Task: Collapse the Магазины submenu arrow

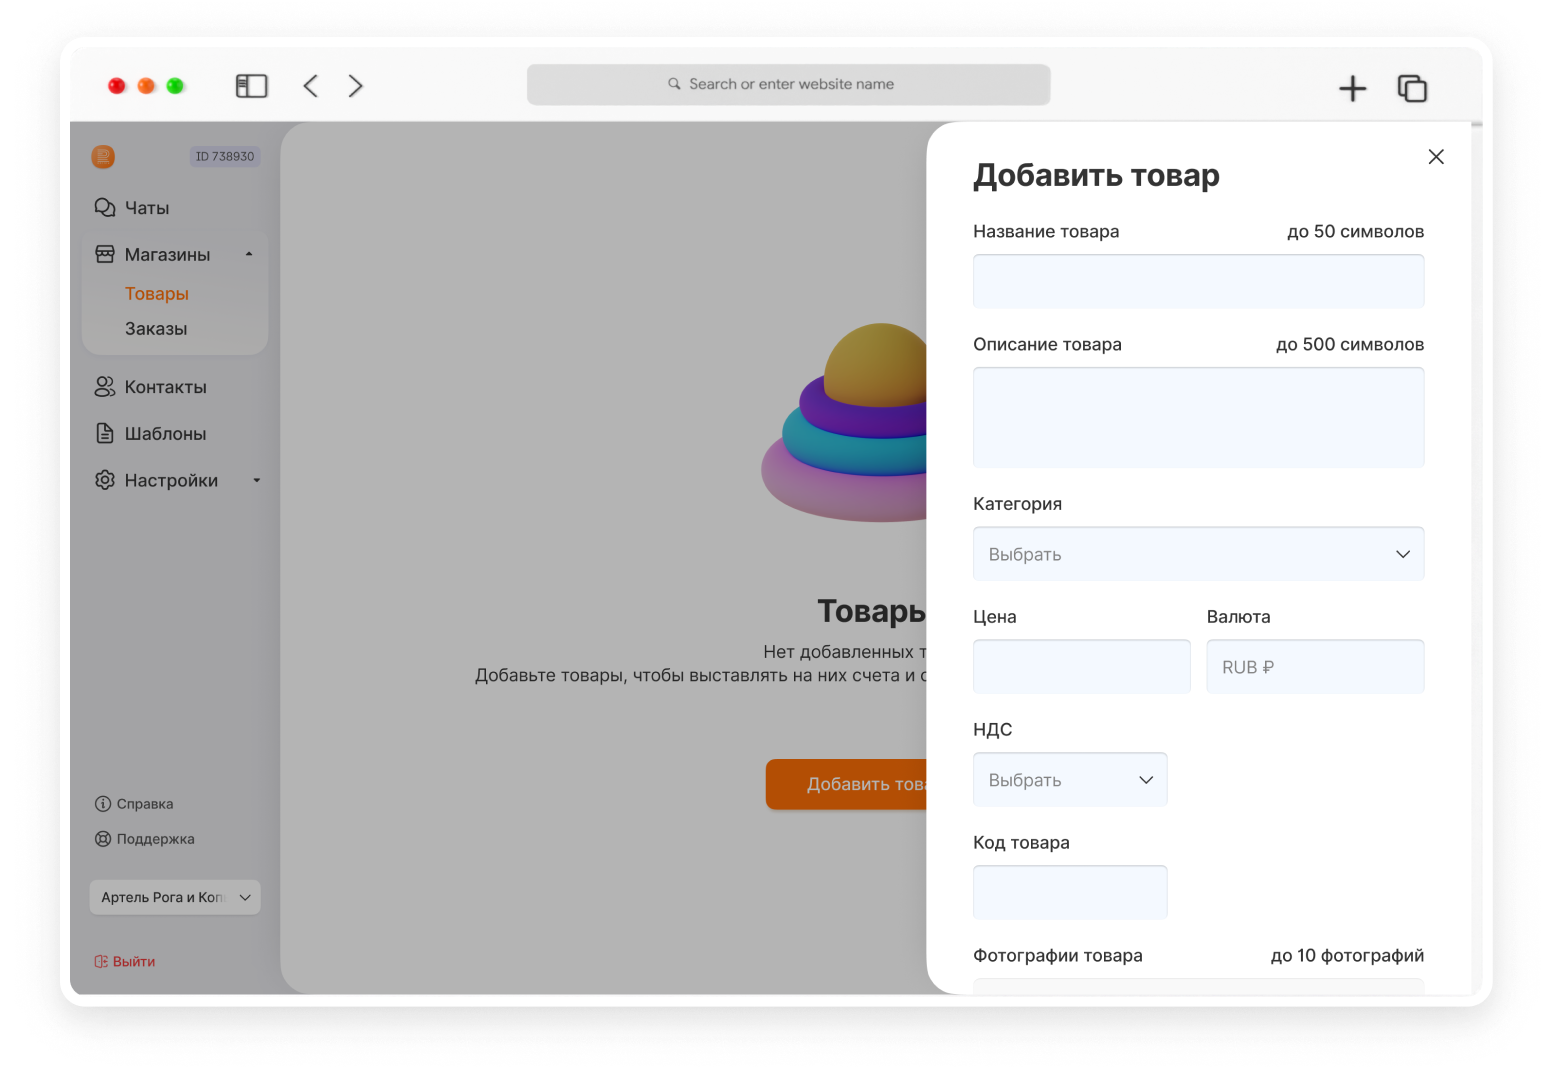Action: (249, 254)
